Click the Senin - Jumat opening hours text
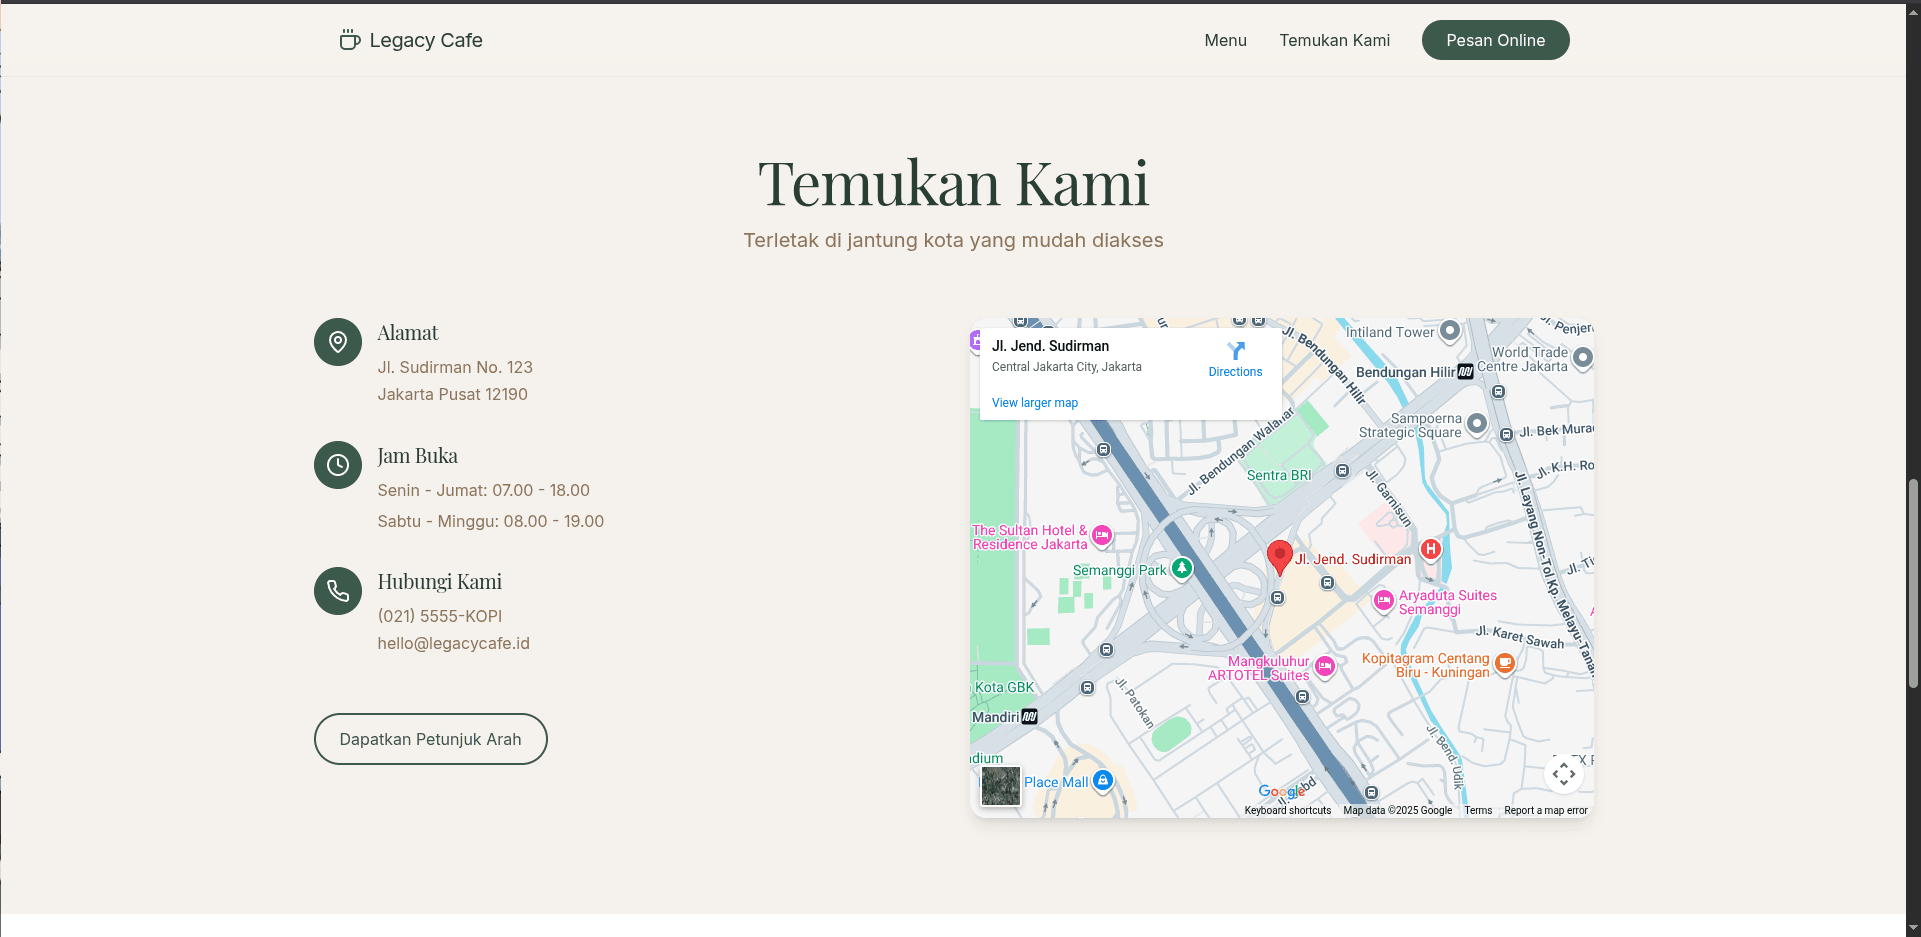 pos(483,490)
